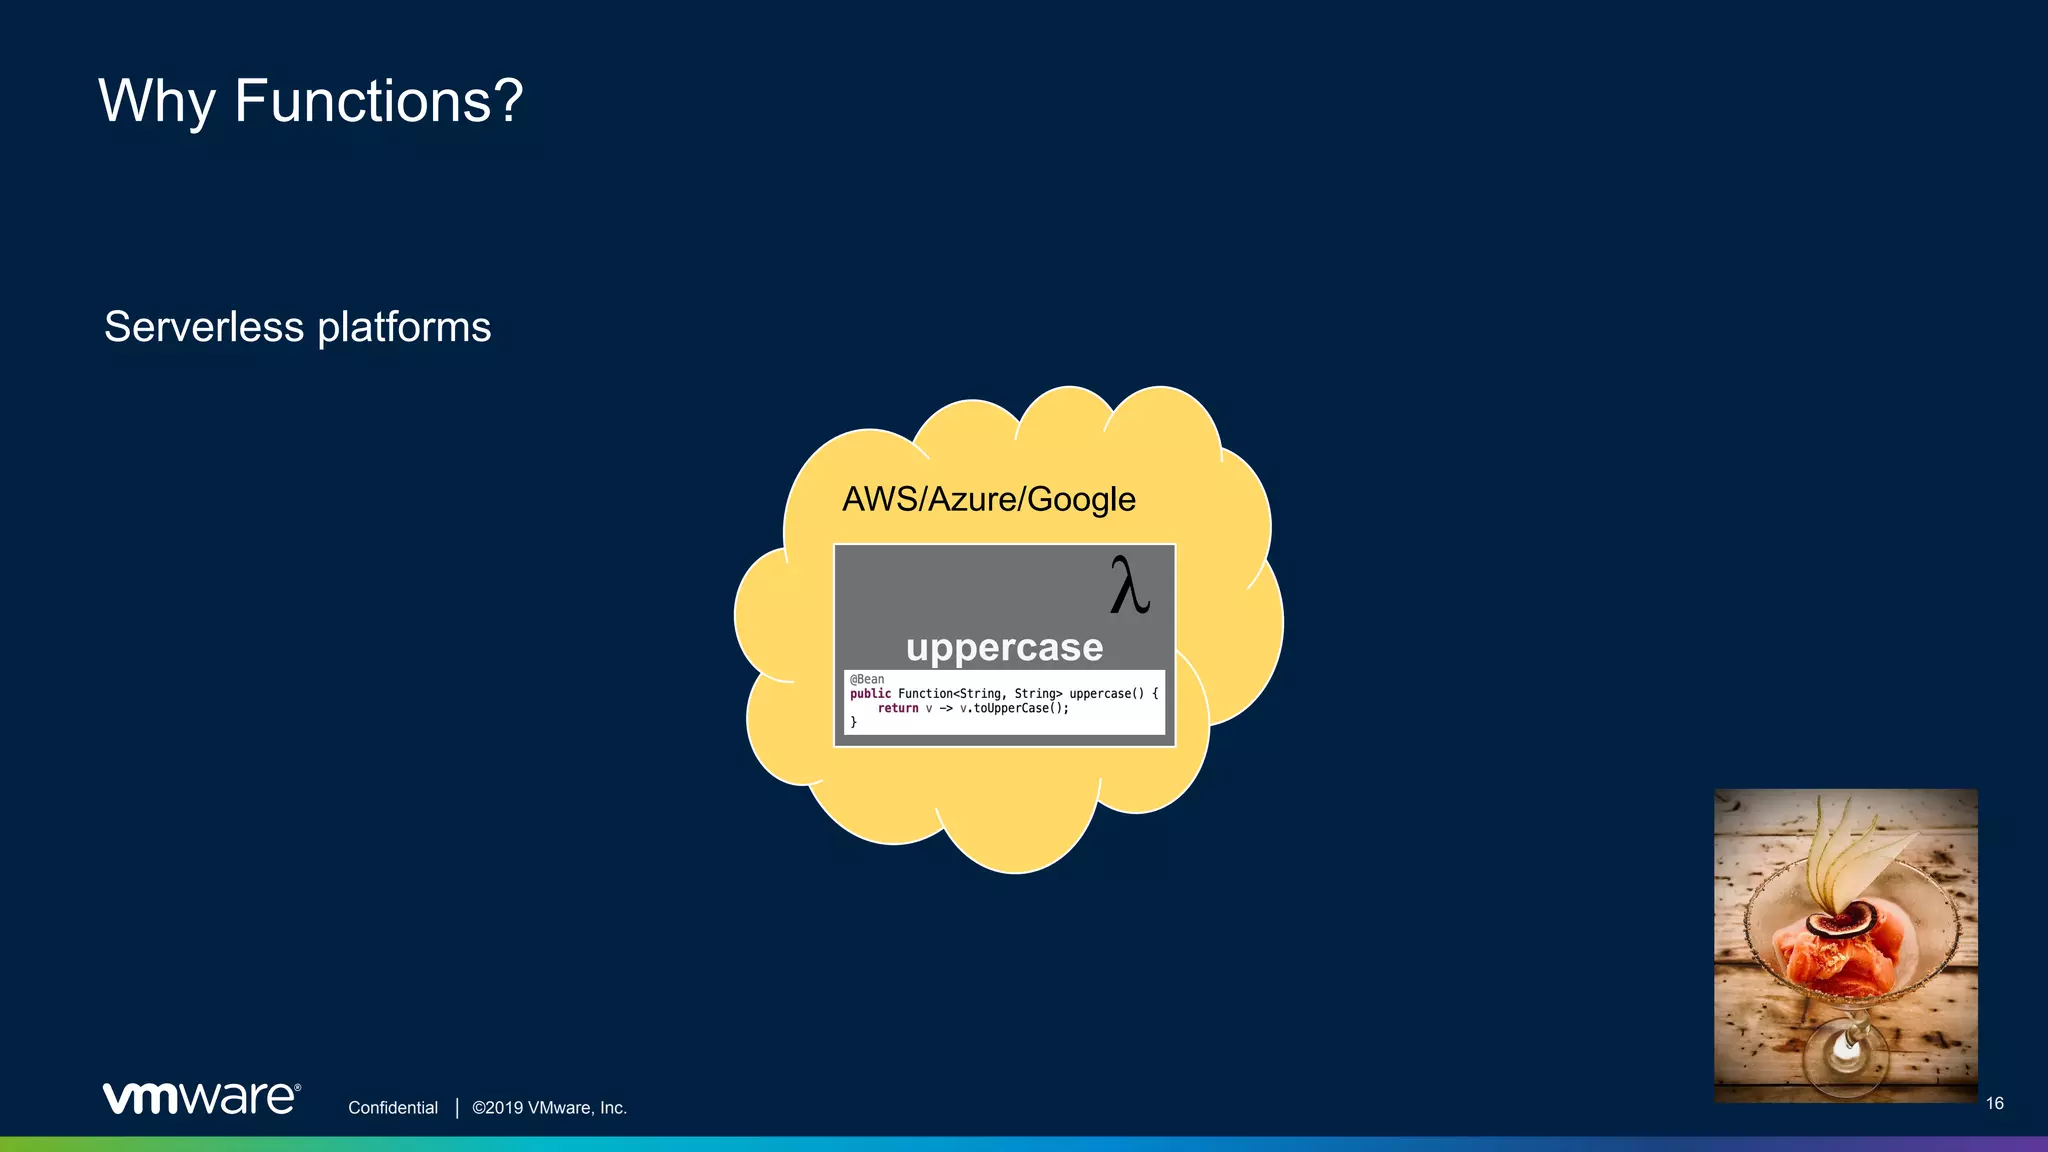Click the 'Why Functions?' slide title
2048x1152 pixels.
tap(311, 102)
